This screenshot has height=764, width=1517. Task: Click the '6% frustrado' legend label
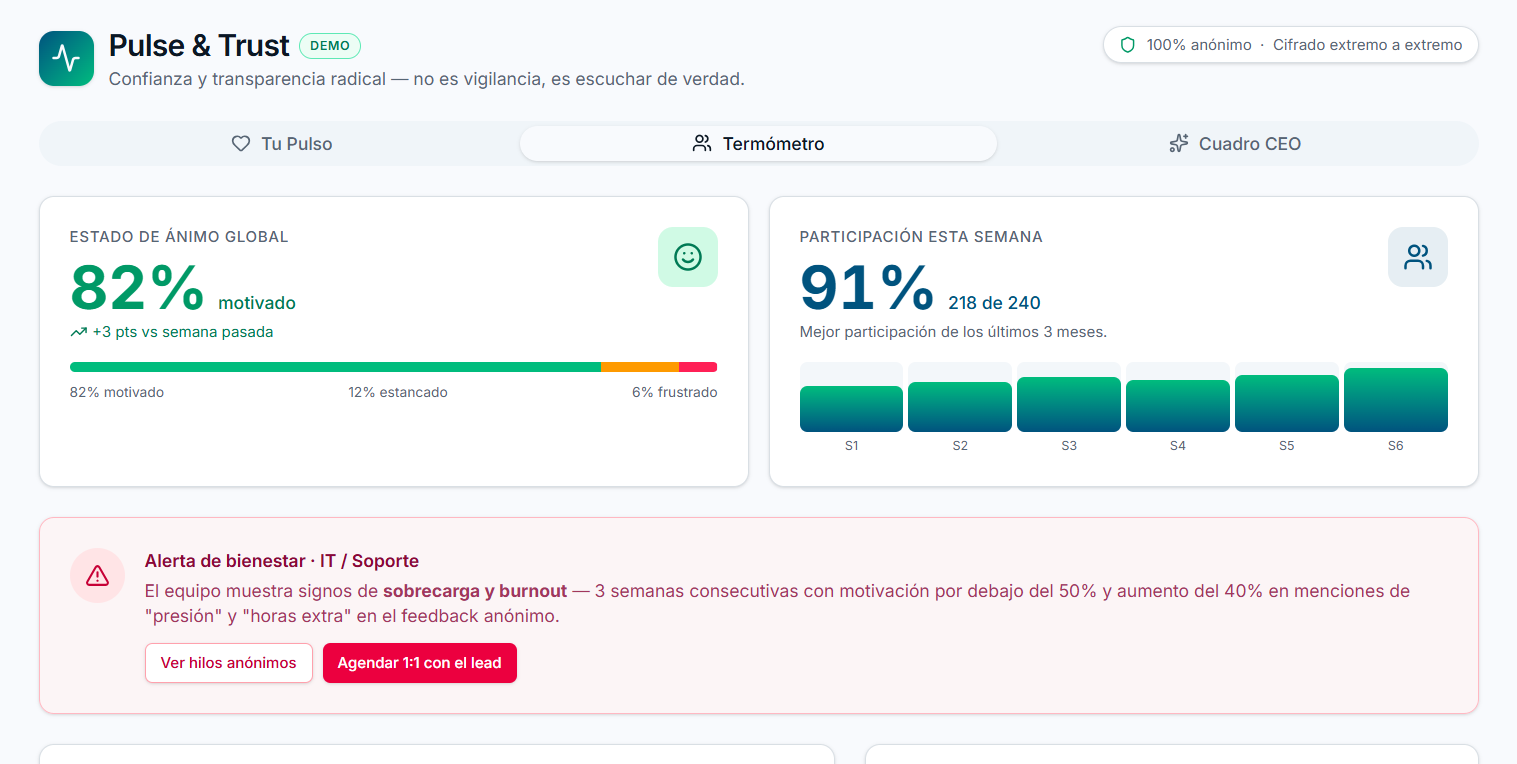pyautogui.click(x=675, y=393)
